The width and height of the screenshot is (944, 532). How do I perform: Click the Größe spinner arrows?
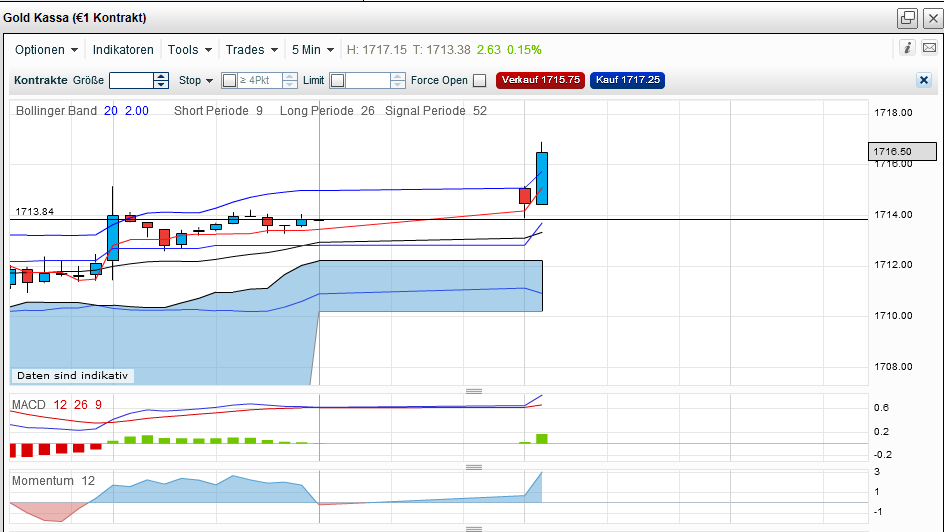[x=161, y=80]
